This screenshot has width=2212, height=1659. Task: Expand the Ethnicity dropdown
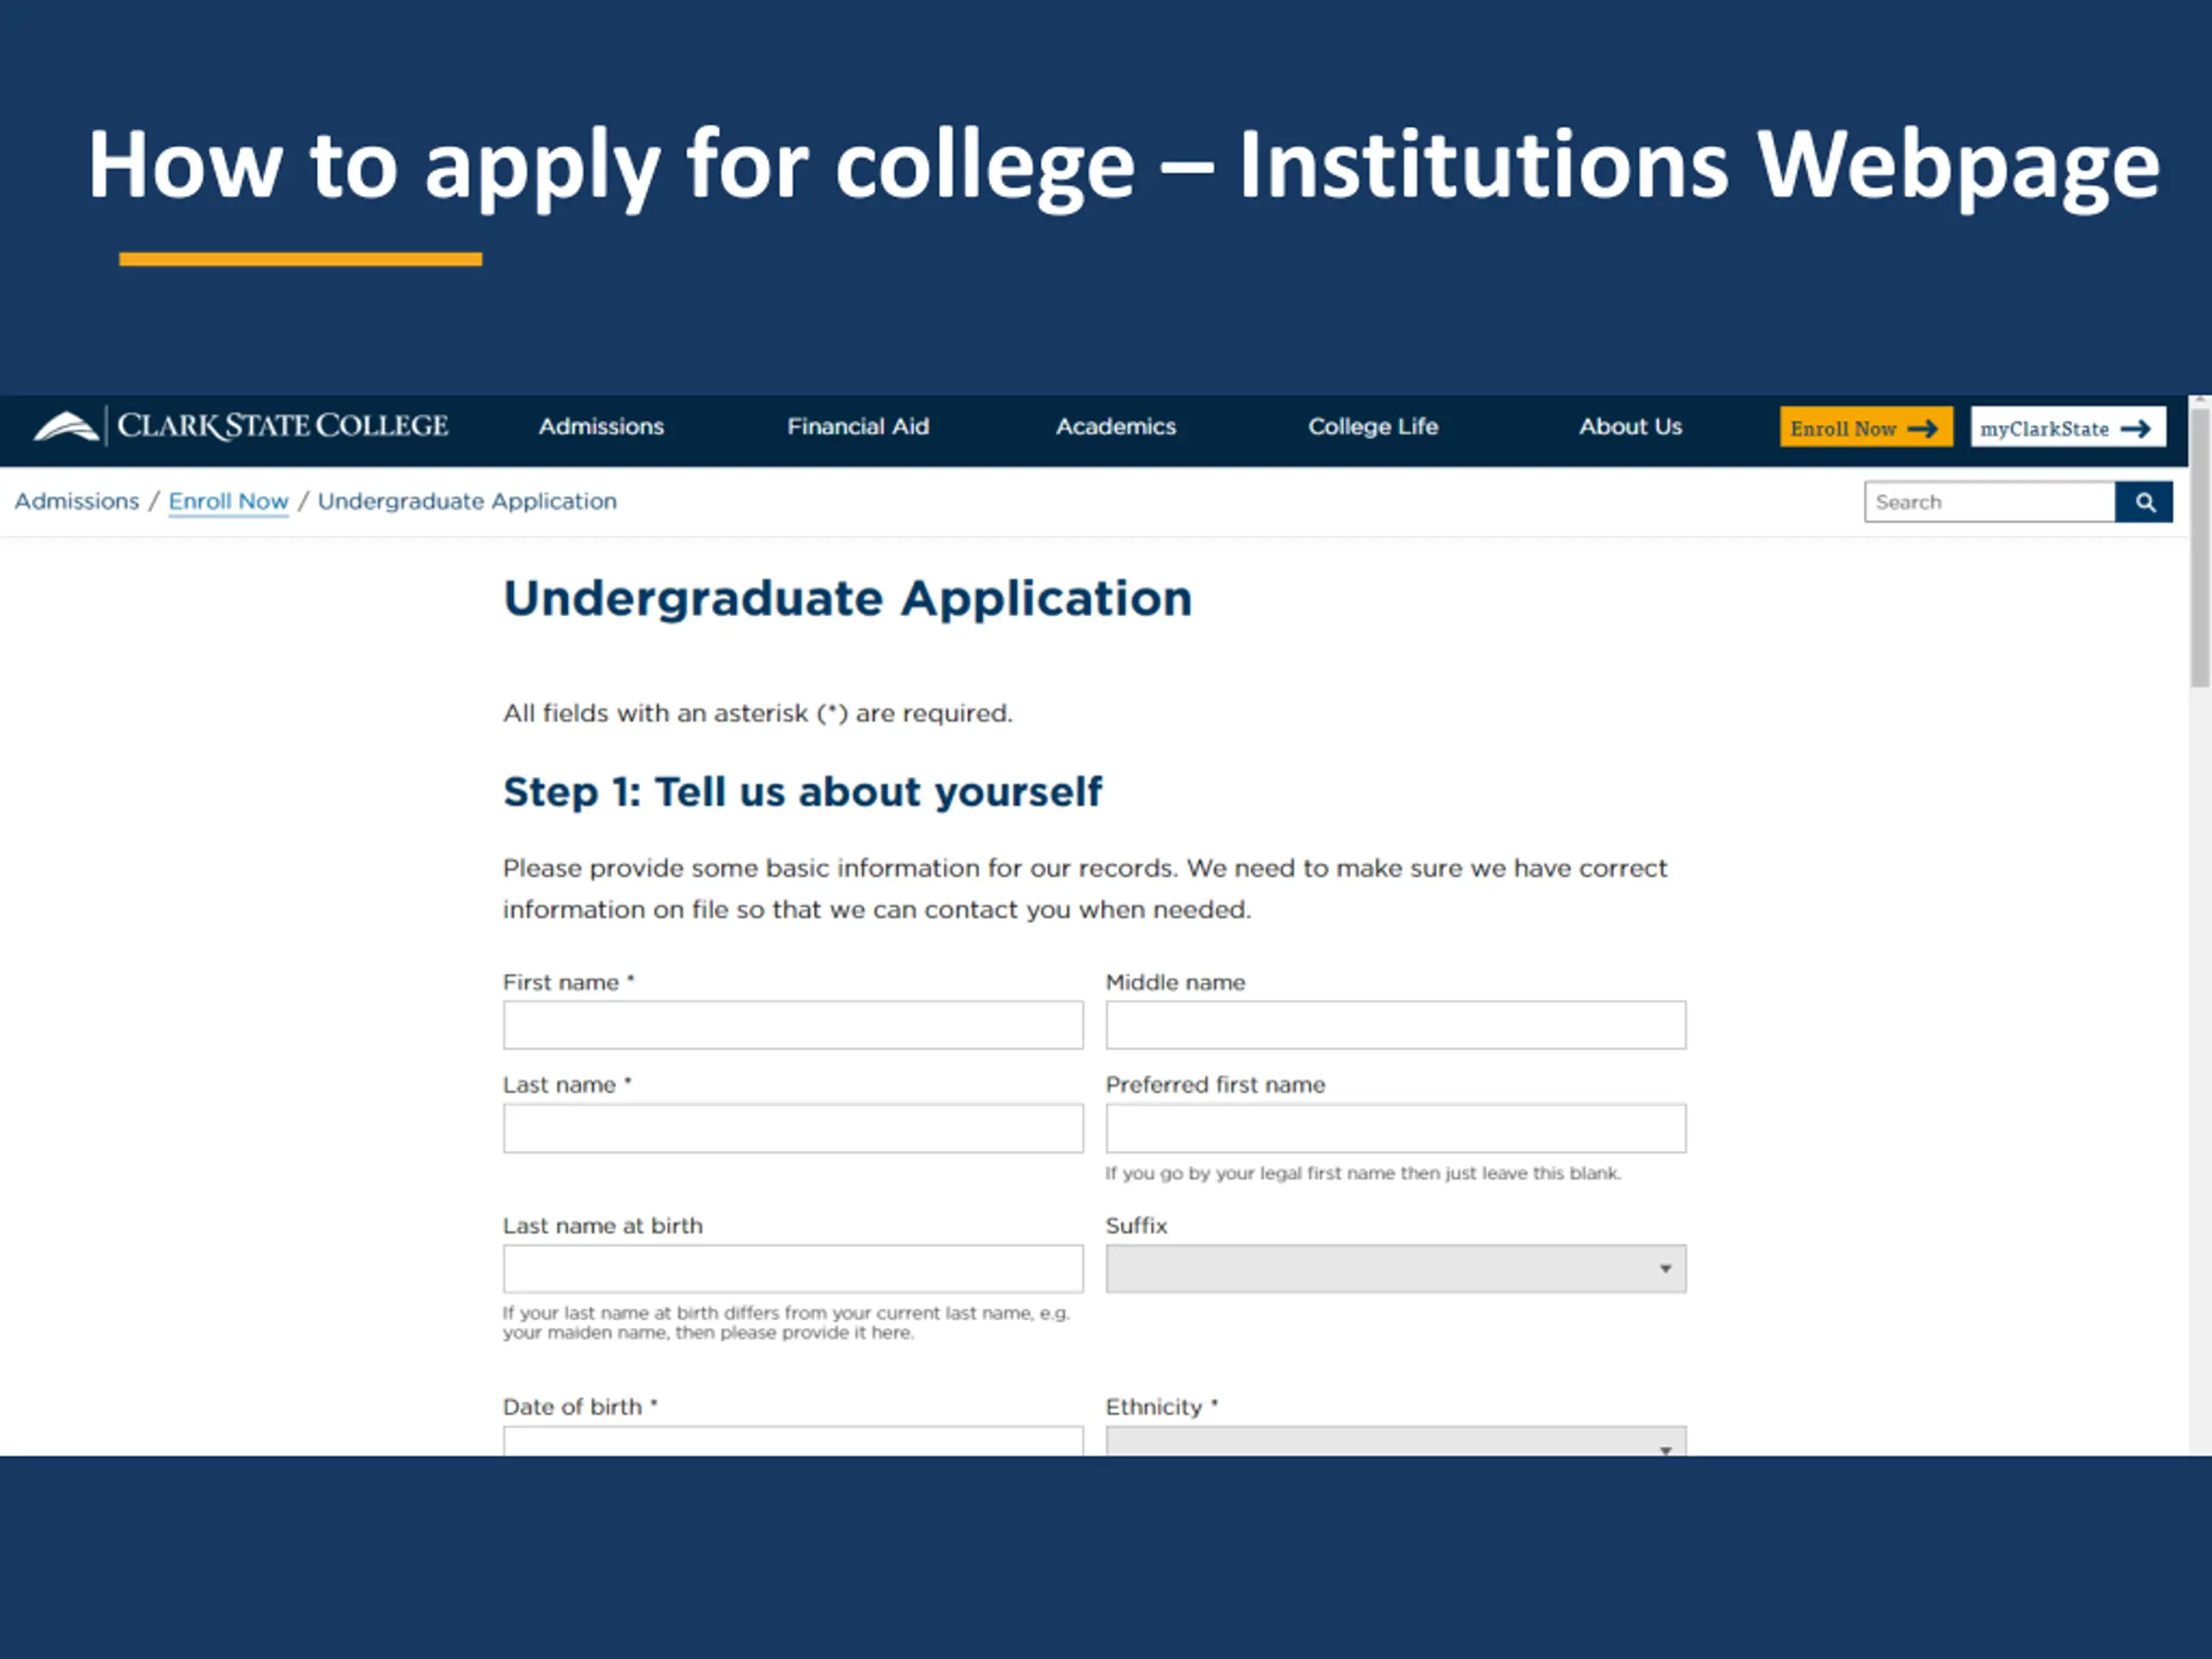pyautogui.click(x=1395, y=1442)
